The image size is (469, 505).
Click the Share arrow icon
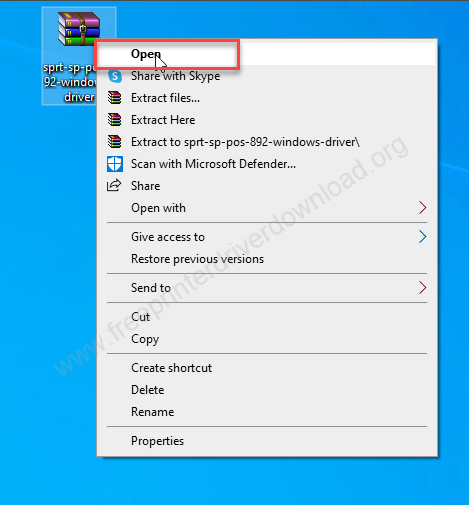coord(114,185)
